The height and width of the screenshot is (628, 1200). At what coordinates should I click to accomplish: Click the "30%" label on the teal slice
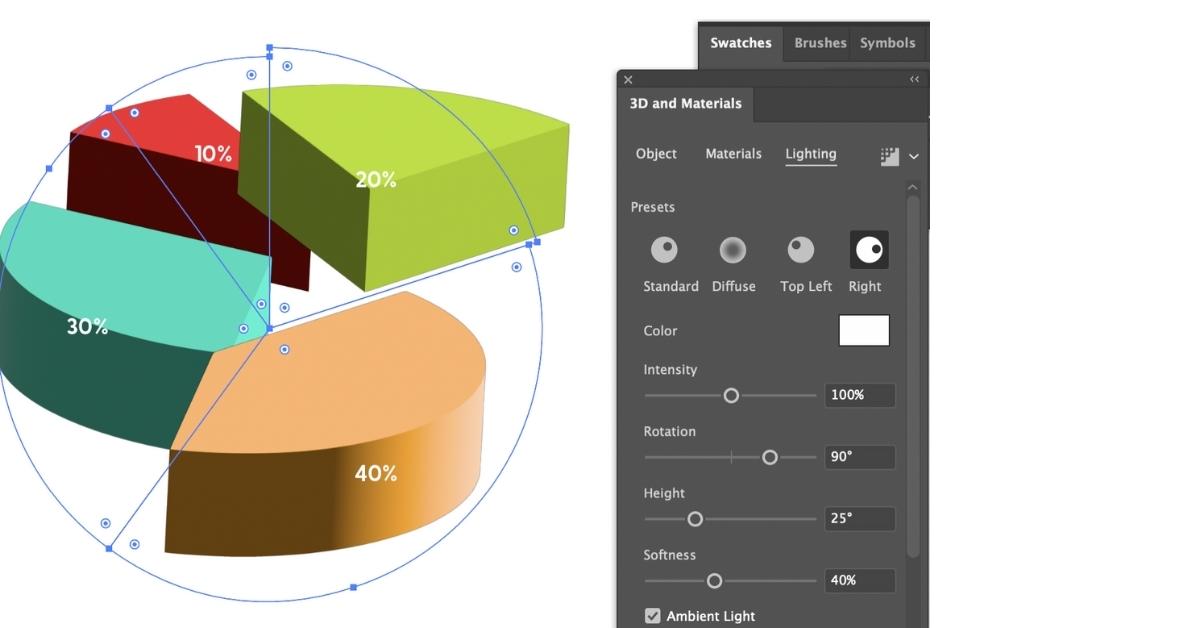(88, 327)
